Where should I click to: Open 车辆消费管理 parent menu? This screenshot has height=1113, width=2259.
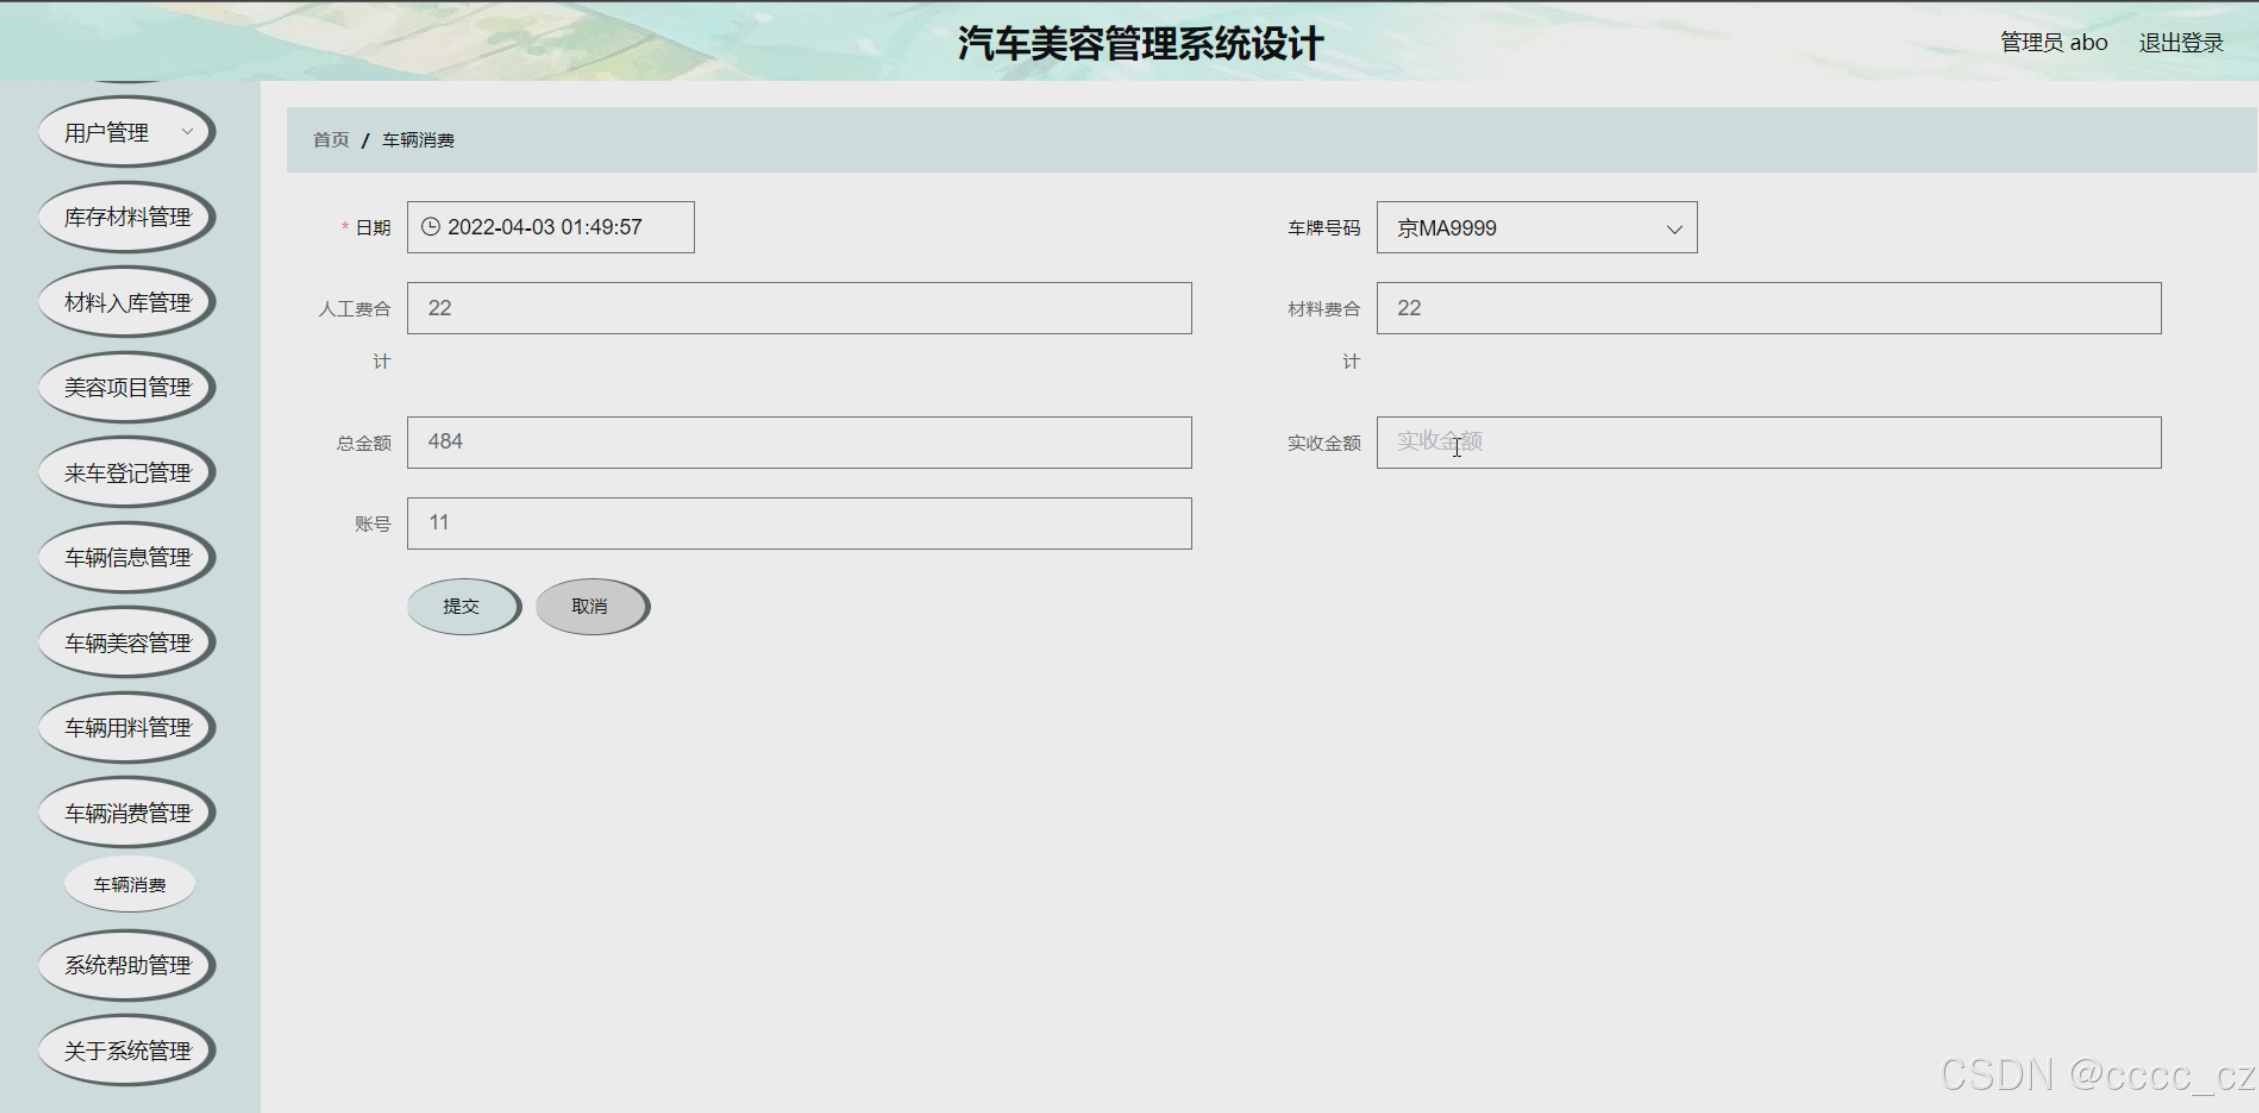126,812
